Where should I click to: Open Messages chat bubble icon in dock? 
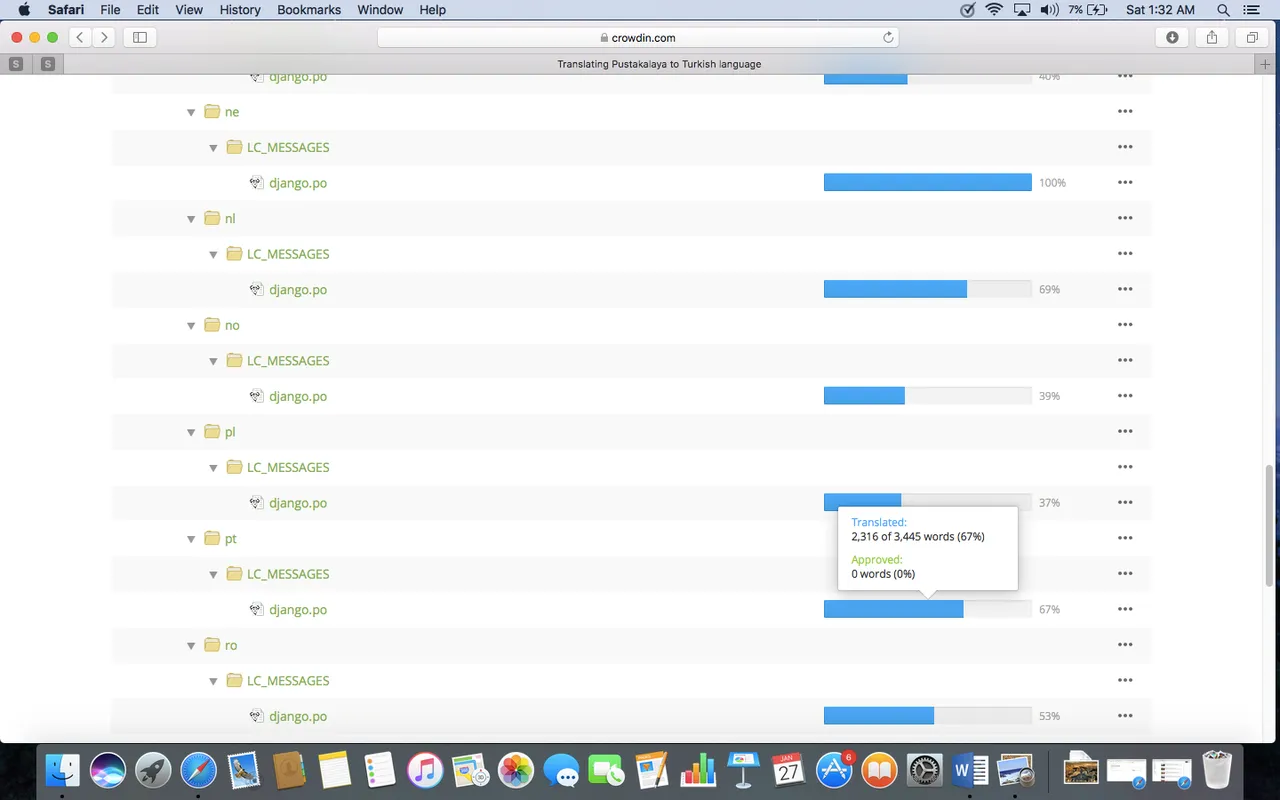tap(561, 770)
